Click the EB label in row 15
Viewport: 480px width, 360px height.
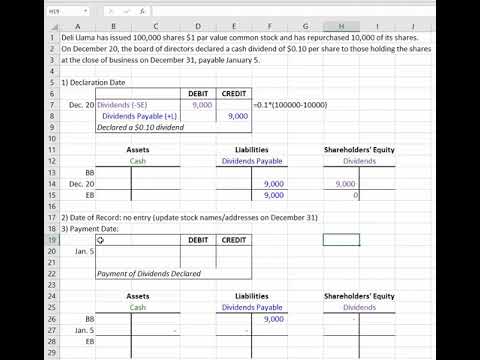tap(90, 195)
